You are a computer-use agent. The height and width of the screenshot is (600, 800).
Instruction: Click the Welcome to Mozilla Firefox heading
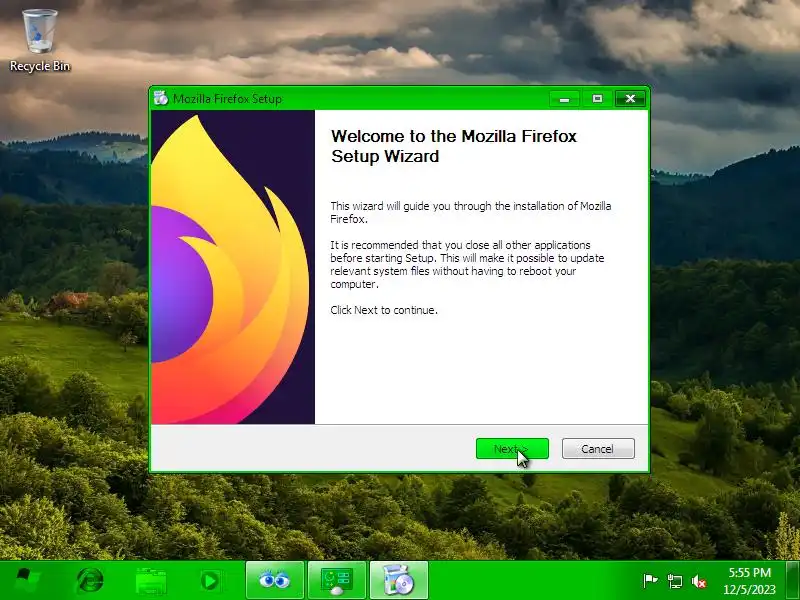pyautogui.click(x=454, y=146)
